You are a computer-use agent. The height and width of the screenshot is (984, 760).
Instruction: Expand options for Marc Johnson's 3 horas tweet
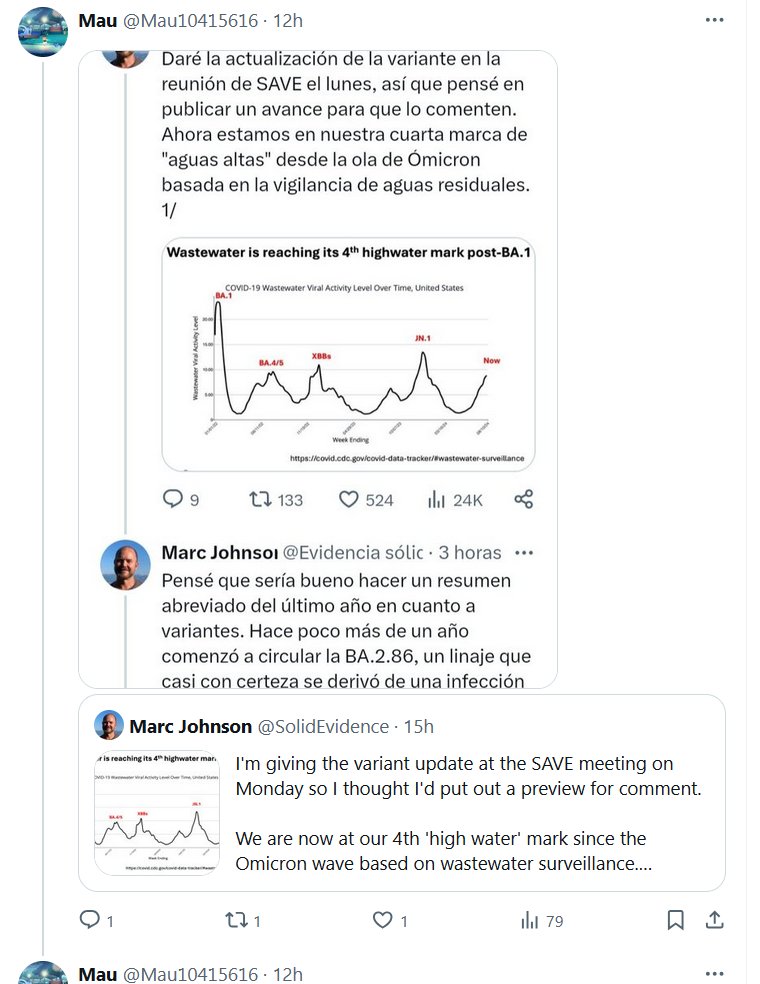(x=523, y=553)
